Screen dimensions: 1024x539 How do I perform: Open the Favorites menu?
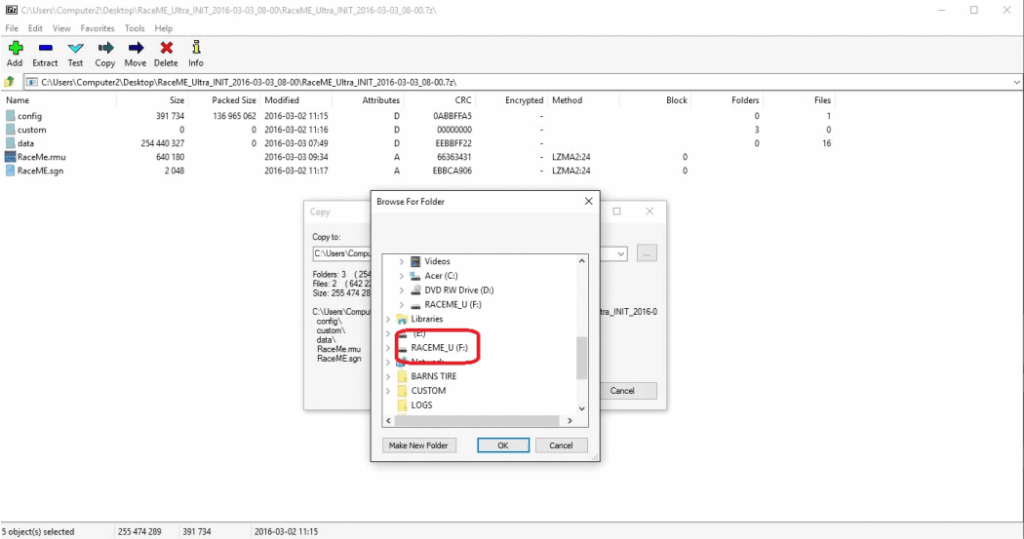point(97,29)
